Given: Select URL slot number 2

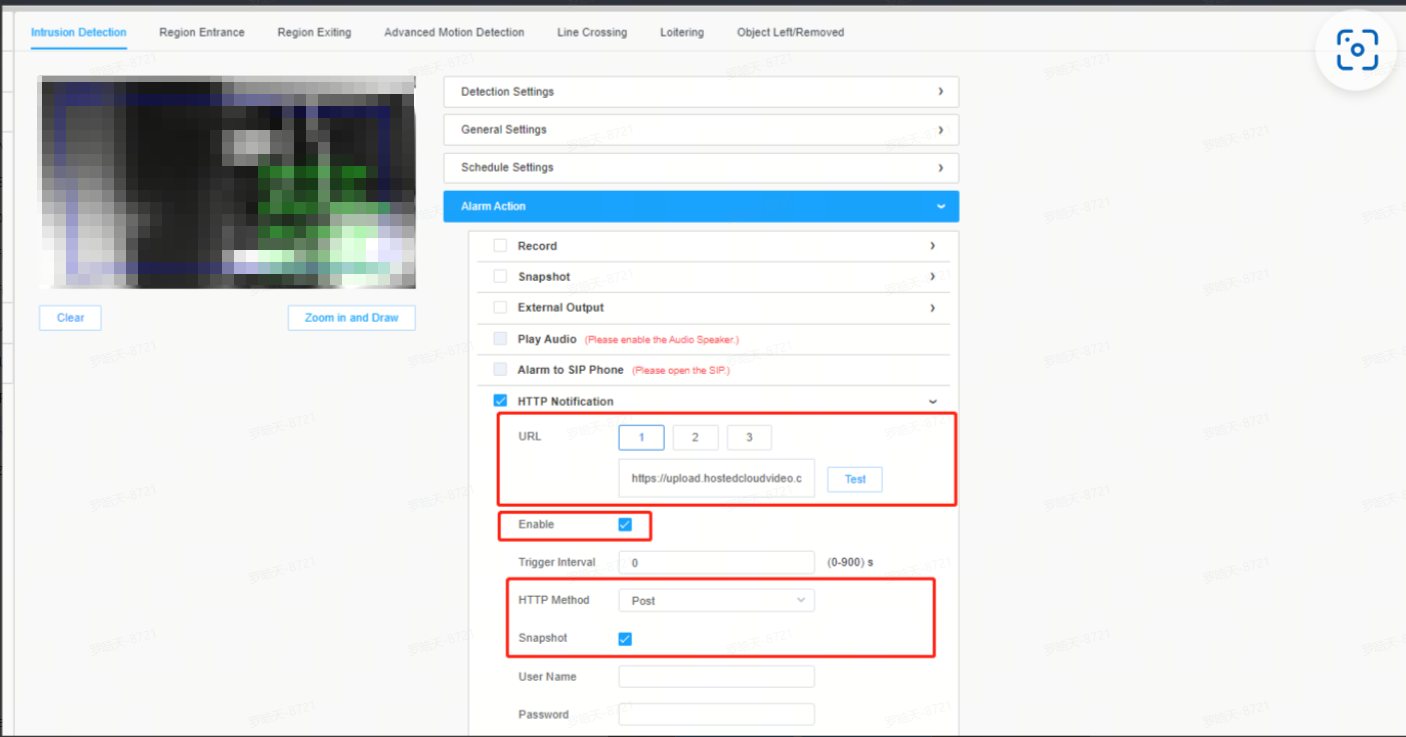Looking at the screenshot, I should tap(695, 438).
